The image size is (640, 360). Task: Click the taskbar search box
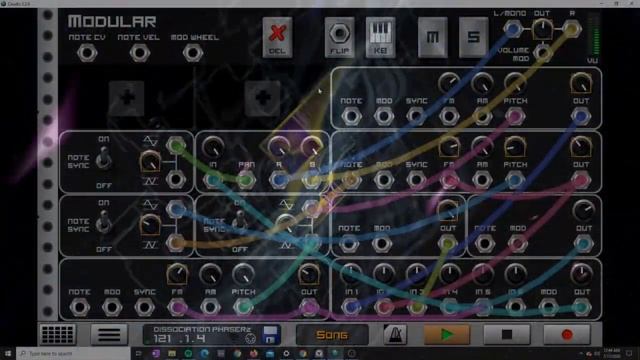[x=73, y=353]
